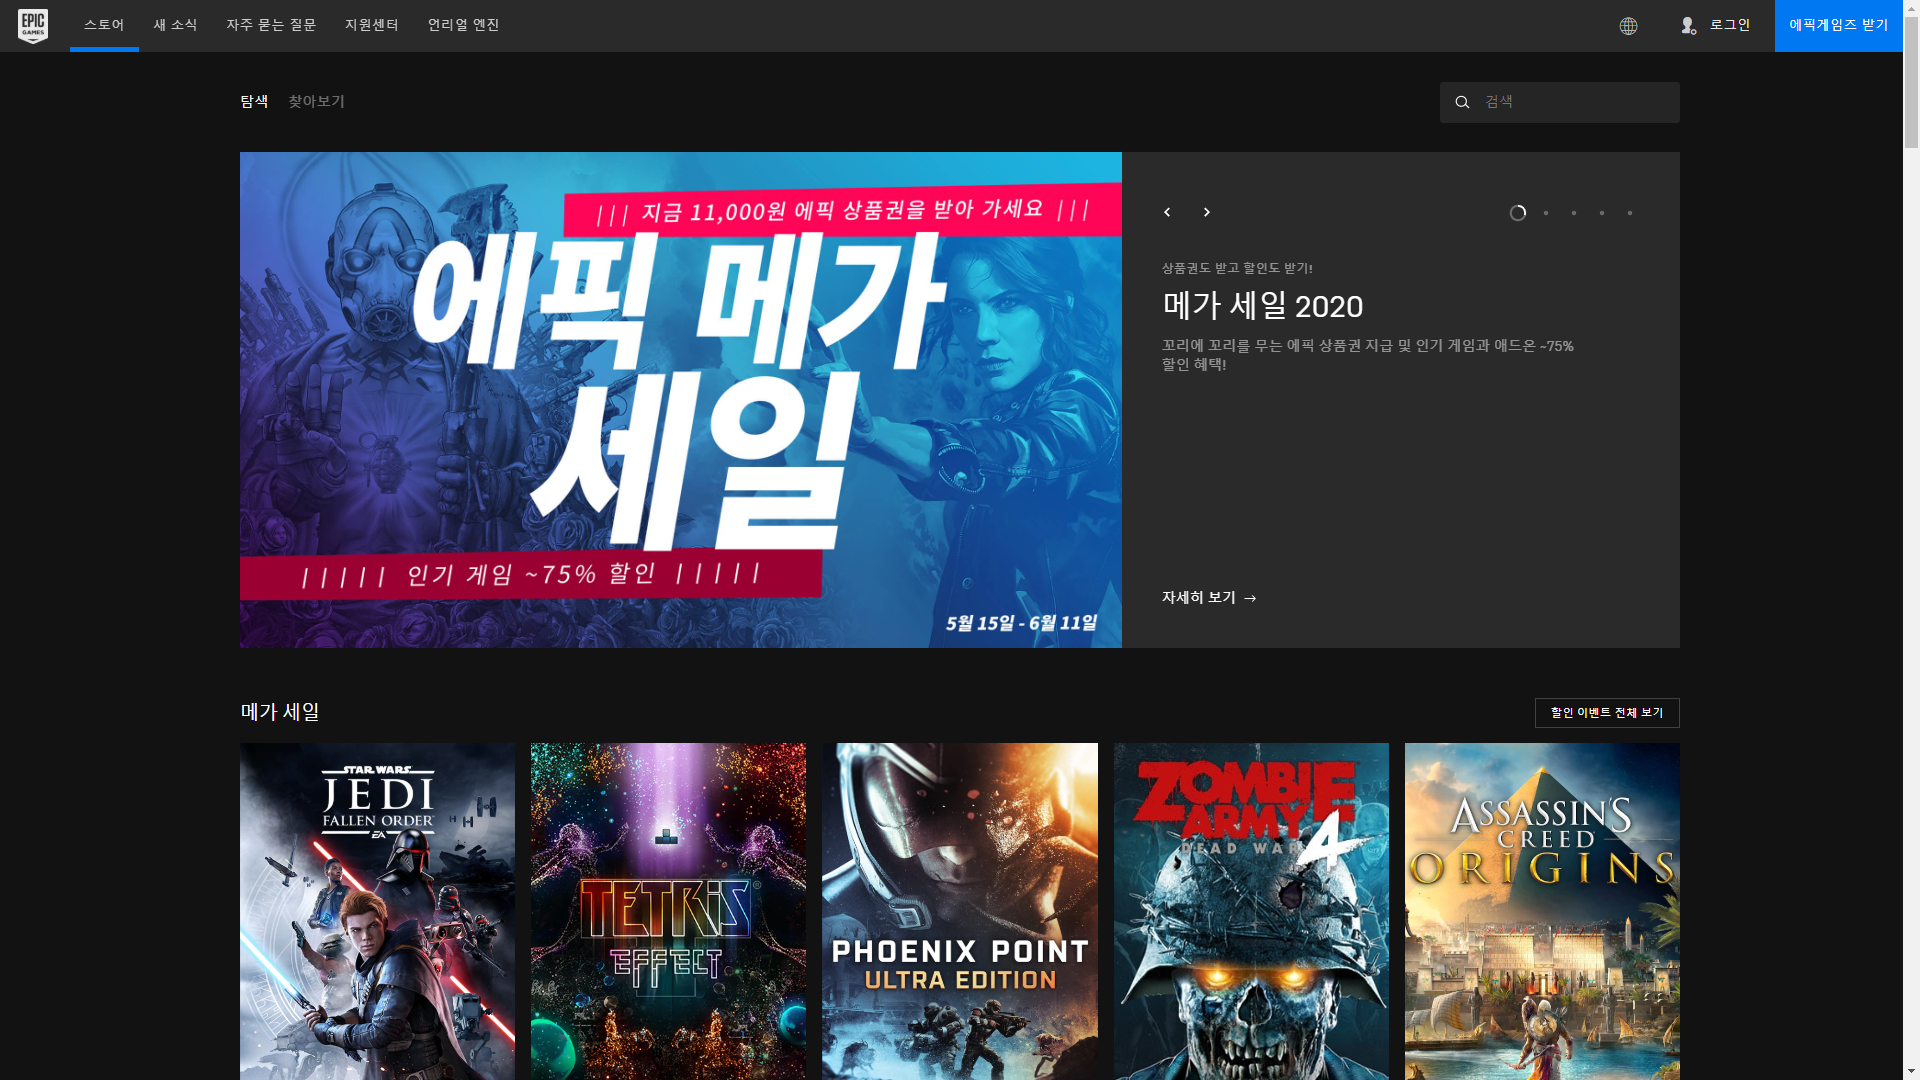Click the 로그인 sign-in link
Screen dimensions: 1920x1080
(x=1730, y=25)
